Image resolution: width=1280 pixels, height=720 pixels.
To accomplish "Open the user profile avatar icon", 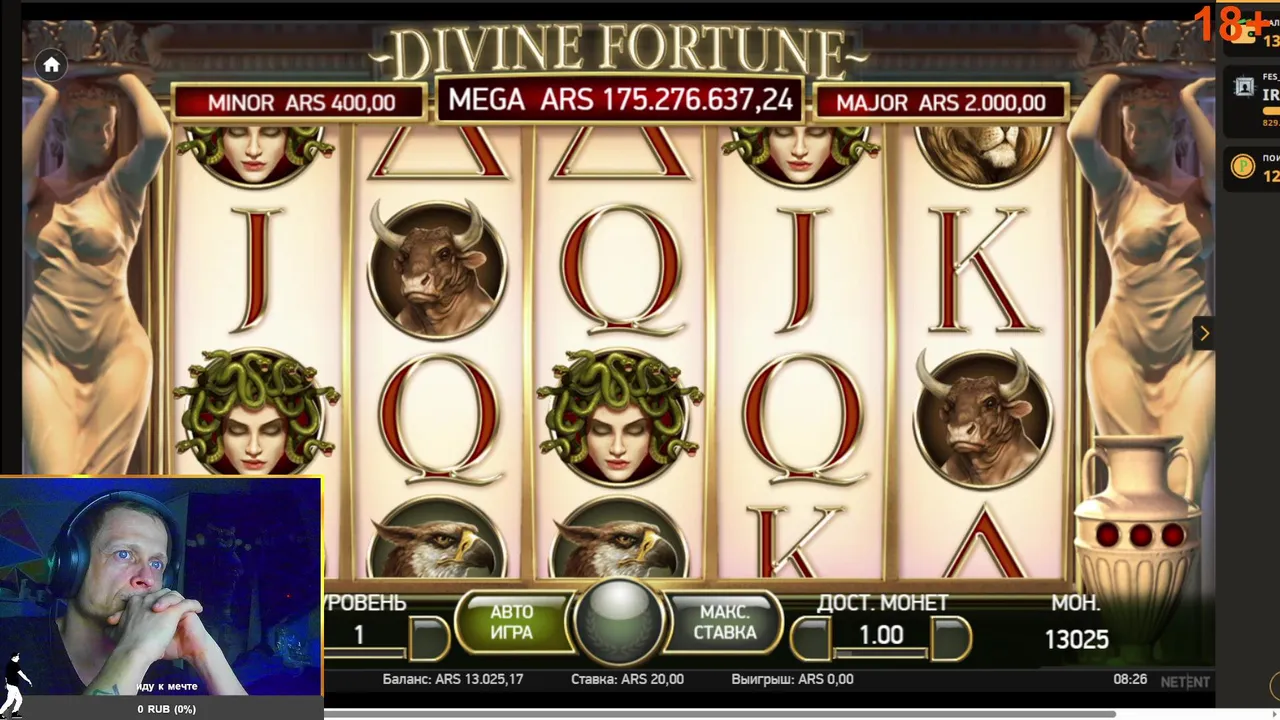I will pos(1244,87).
